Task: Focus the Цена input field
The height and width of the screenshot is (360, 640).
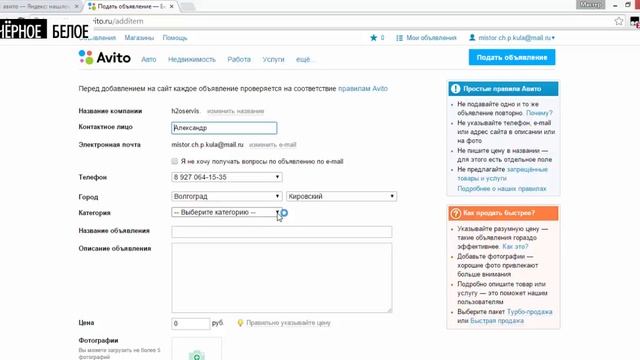Action: coord(191,323)
